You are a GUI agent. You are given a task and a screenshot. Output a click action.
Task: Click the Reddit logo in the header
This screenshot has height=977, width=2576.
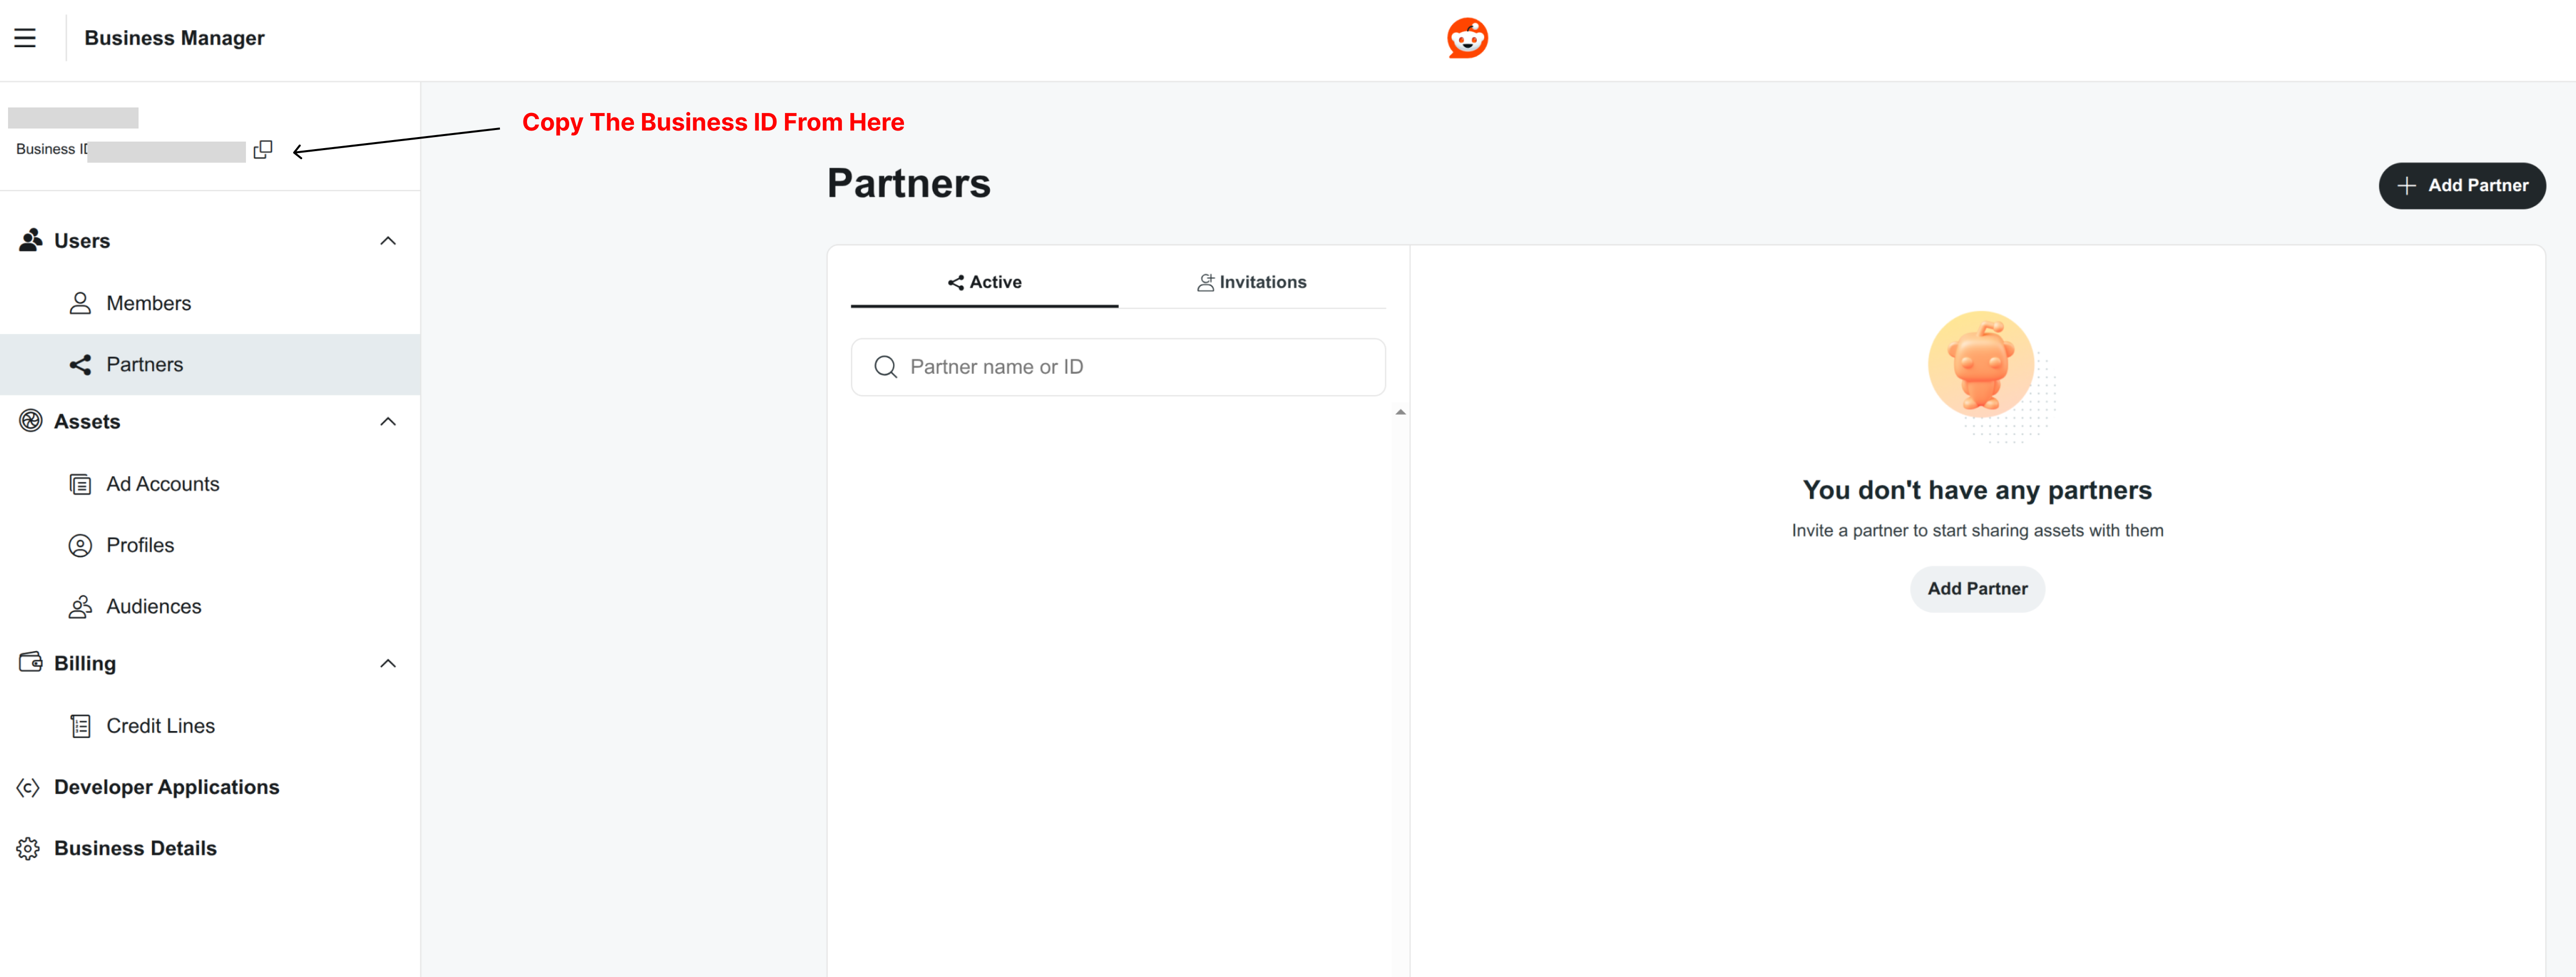pyautogui.click(x=1467, y=37)
